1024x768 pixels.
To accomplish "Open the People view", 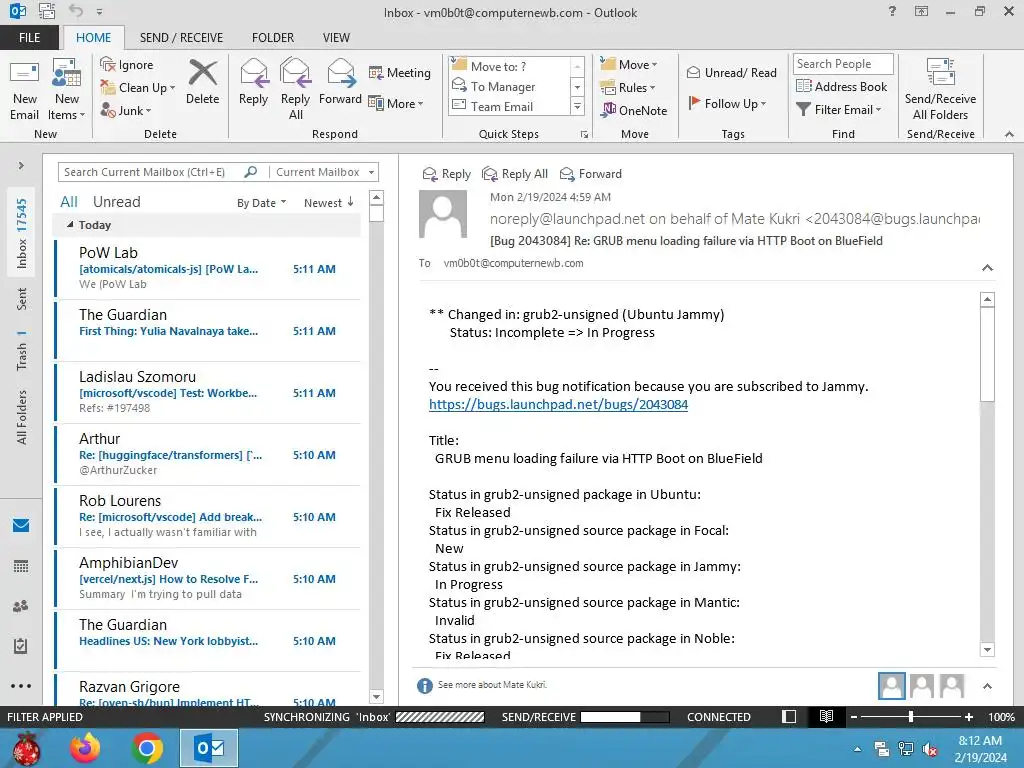I will pos(21,606).
